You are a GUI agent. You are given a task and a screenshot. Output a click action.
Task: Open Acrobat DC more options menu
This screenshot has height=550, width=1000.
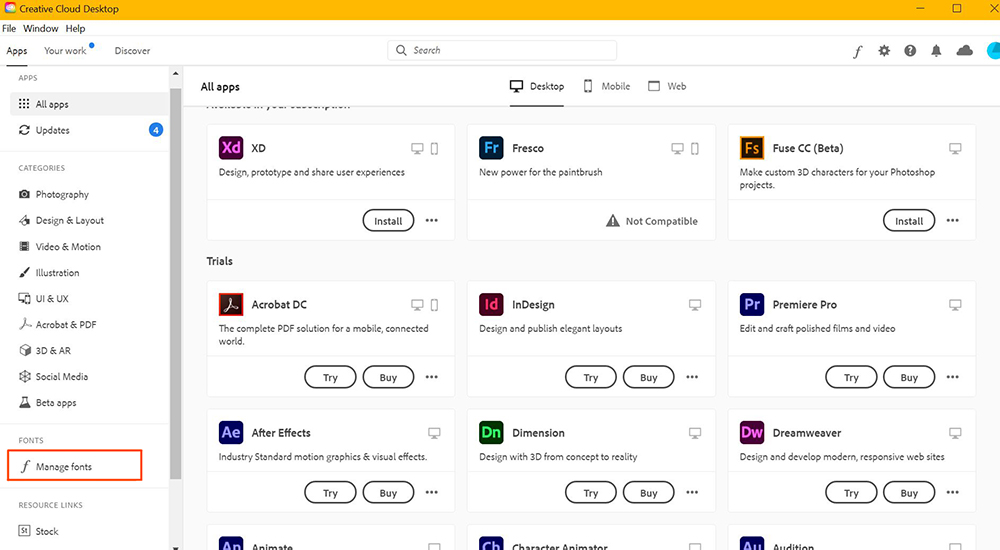coord(432,377)
